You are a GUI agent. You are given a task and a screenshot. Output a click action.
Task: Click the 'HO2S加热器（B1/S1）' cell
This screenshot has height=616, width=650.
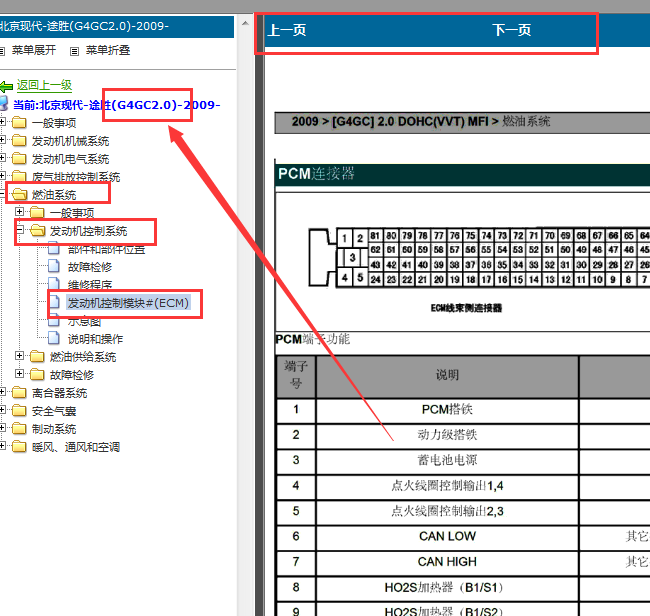pyautogui.click(x=447, y=587)
